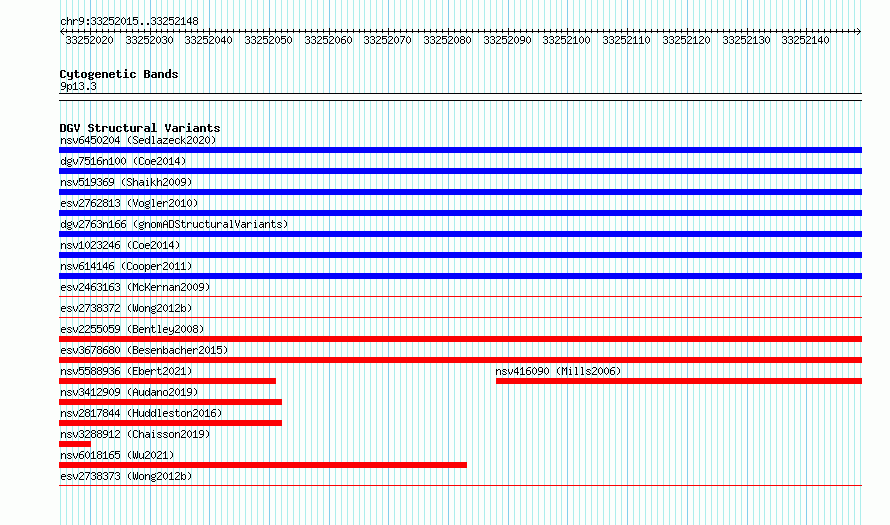This screenshot has height=525, width=890.
Task: Click the blue bar under nsv519369
Action: click(460, 192)
